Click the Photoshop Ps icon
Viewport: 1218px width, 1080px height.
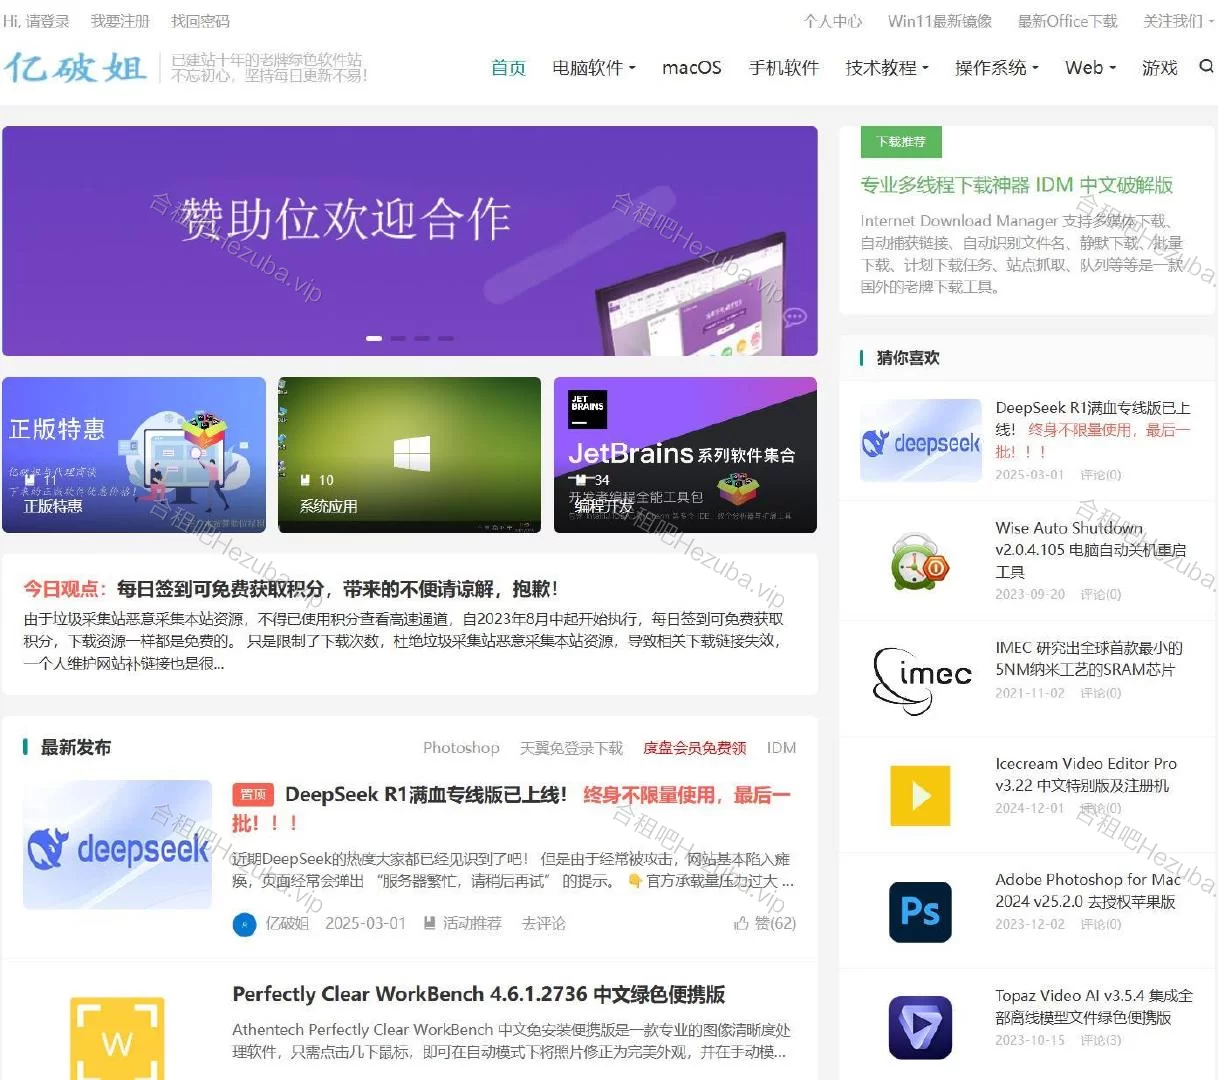(x=920, y=912)
